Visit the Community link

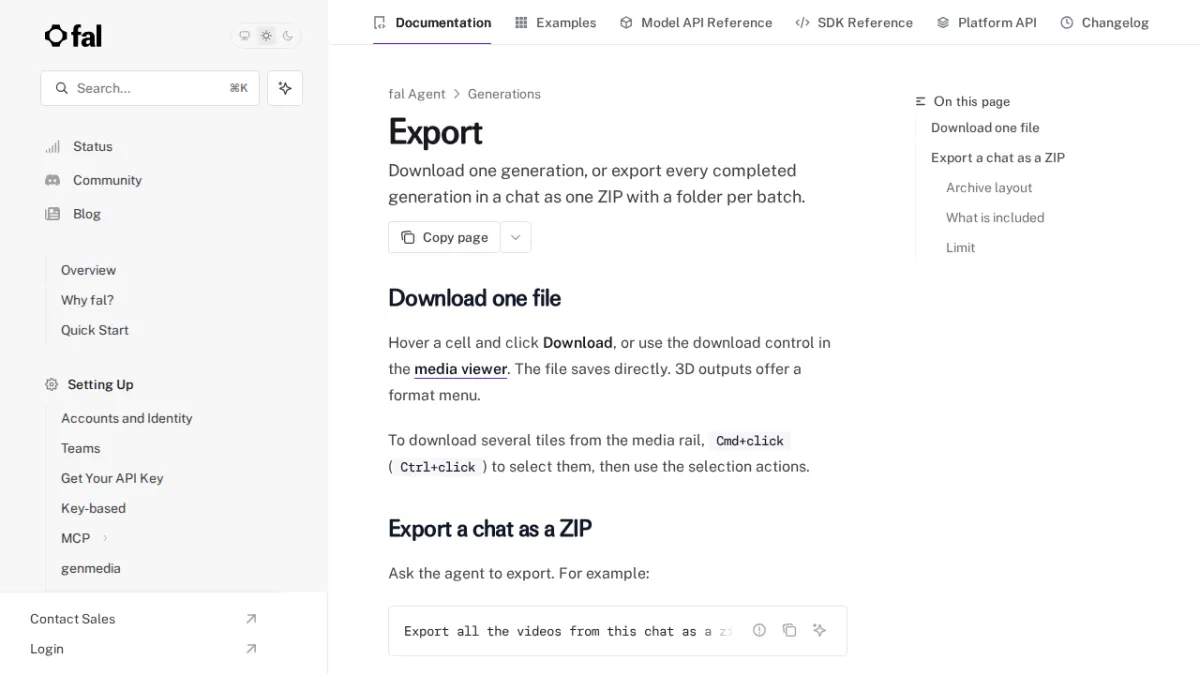[107, 180]
